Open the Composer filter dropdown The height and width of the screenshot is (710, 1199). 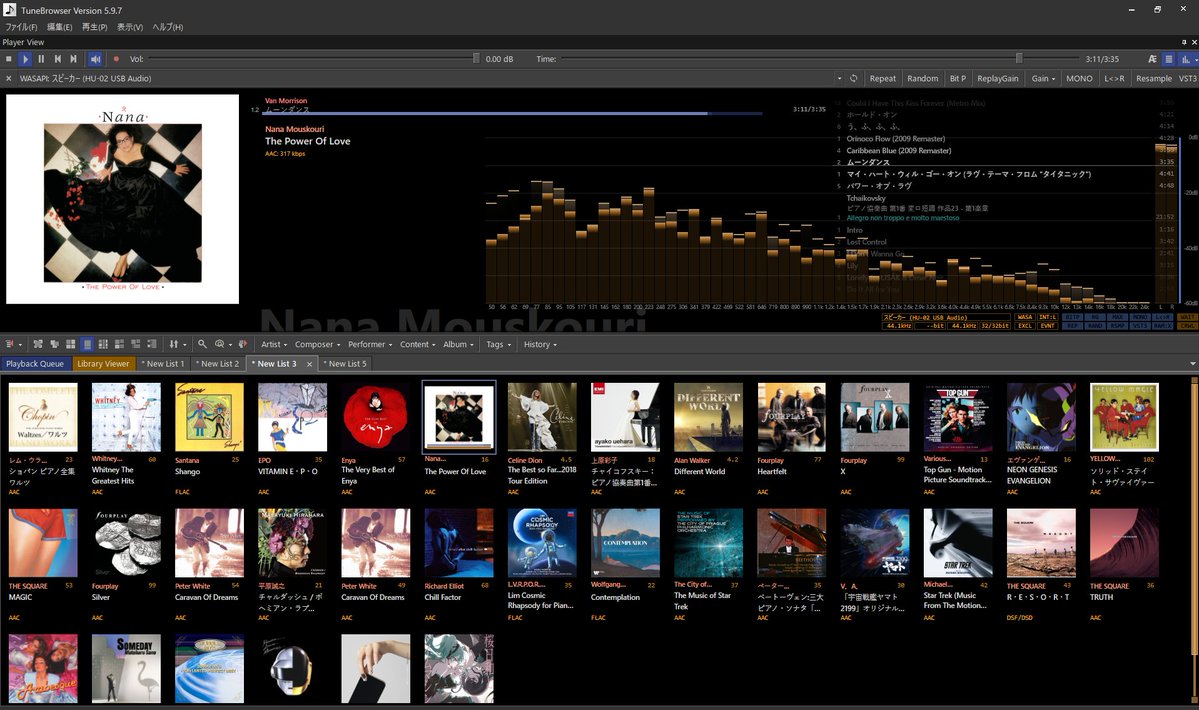[317, 345]
